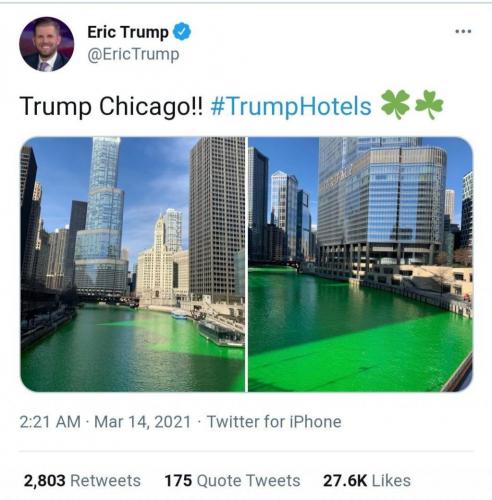View left photo of tower and river
This screenshot has width=492, height=500.
(x=133, y=264)
